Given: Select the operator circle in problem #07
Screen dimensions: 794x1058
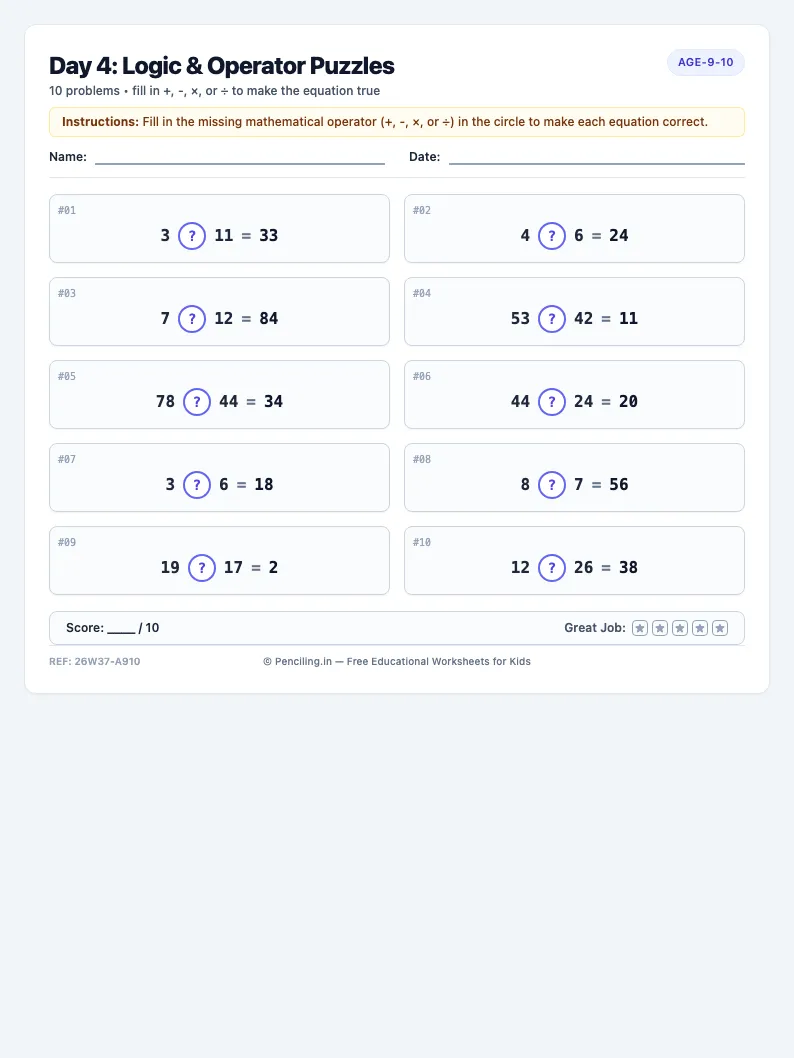Looking at the screenshot, I should point(197,484).
